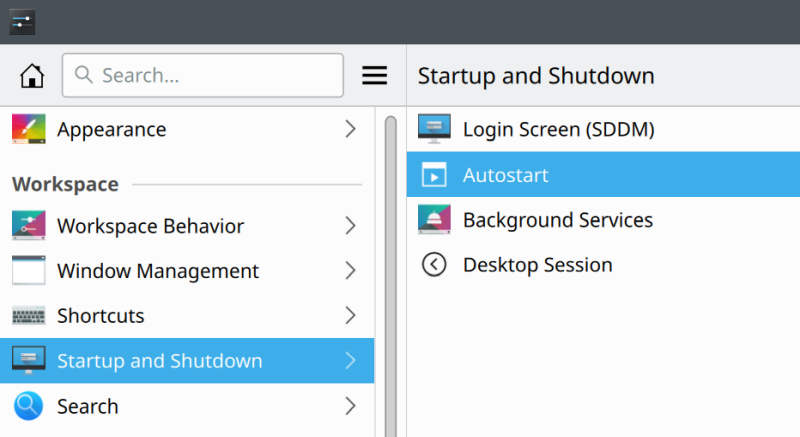Go to the home overview page

click(x=32, y=75)
